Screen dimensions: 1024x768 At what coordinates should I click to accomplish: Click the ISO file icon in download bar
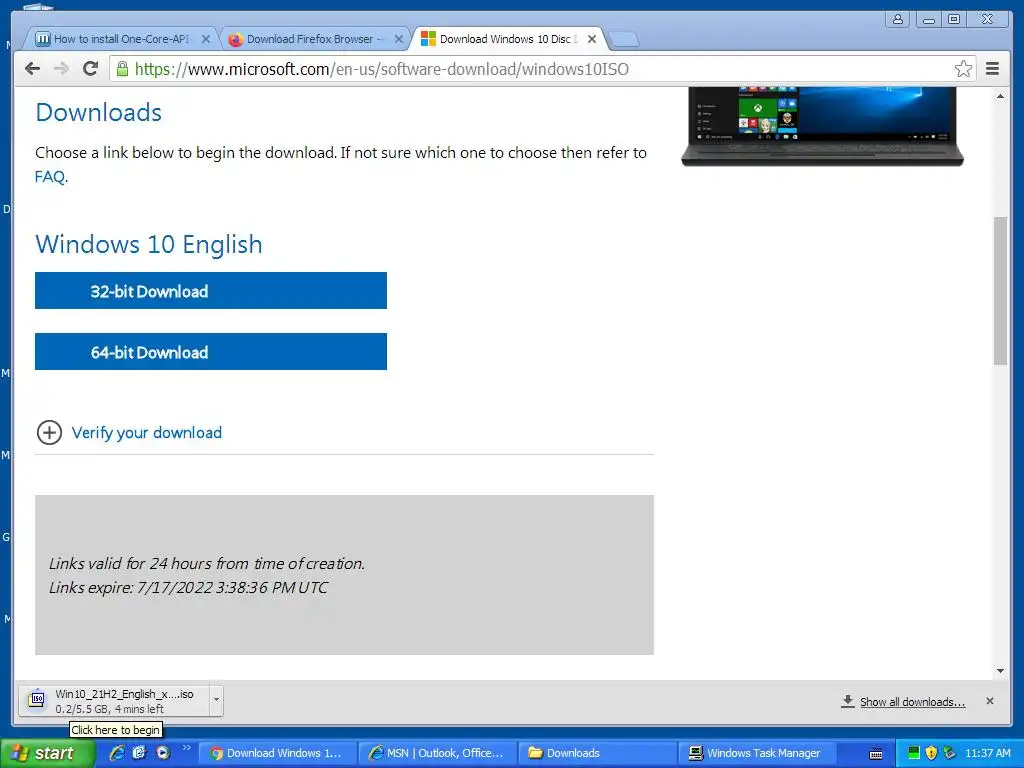click(37, 699)
